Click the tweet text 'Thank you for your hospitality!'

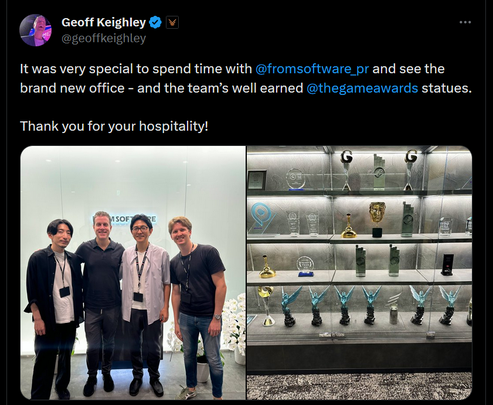tap(114, 126)
